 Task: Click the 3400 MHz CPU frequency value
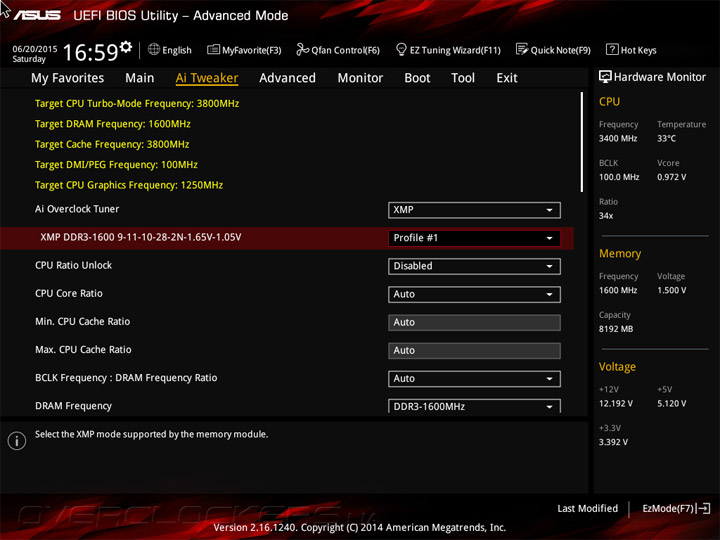click(x=618, y=138)
